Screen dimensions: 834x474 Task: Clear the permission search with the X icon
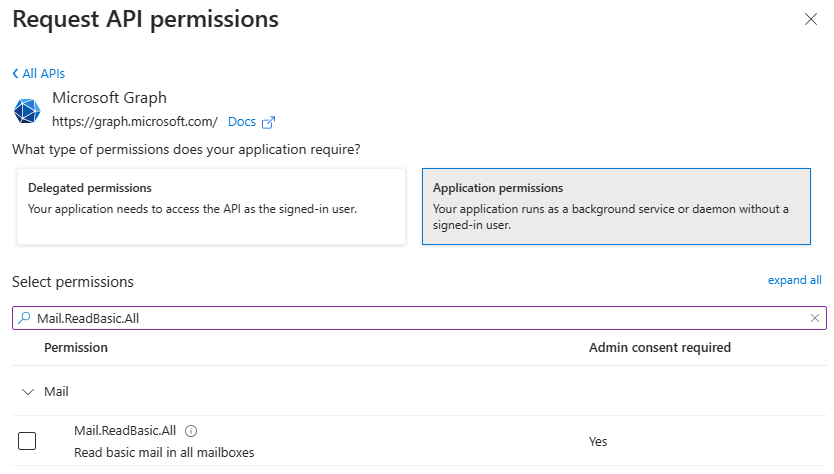[814, 318]
